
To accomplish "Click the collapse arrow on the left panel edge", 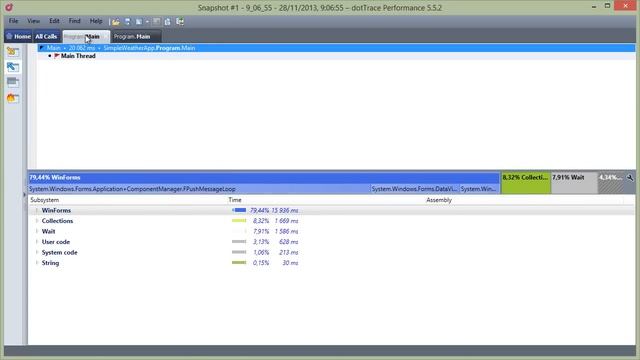I will coord(24,195).
